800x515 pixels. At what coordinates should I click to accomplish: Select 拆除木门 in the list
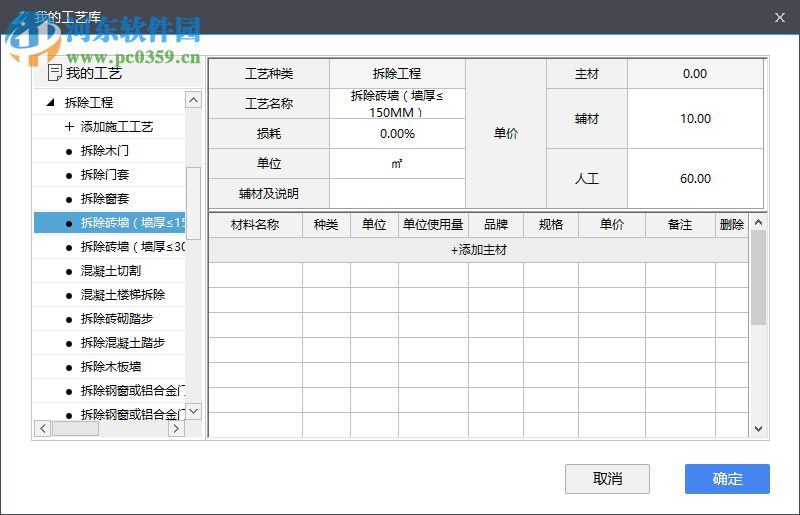click(x=109, y=151)
